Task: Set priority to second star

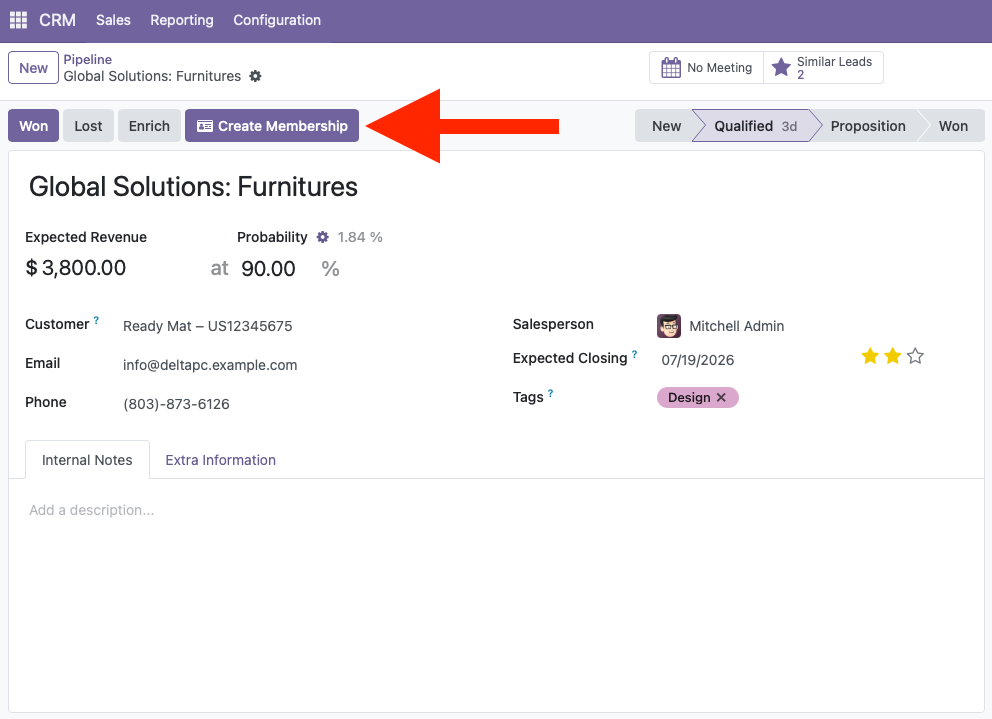Action: pos(893,356)
